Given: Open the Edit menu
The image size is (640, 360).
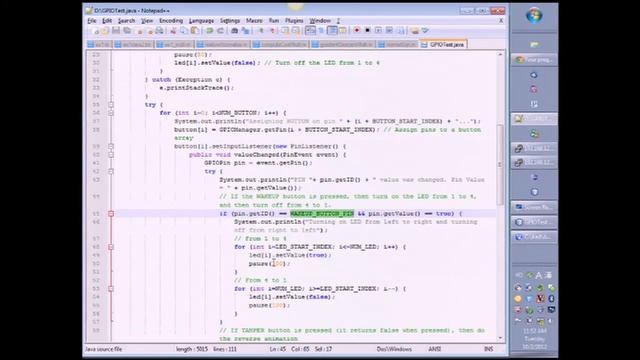Looking at the screenshot, I should [107, 21].
